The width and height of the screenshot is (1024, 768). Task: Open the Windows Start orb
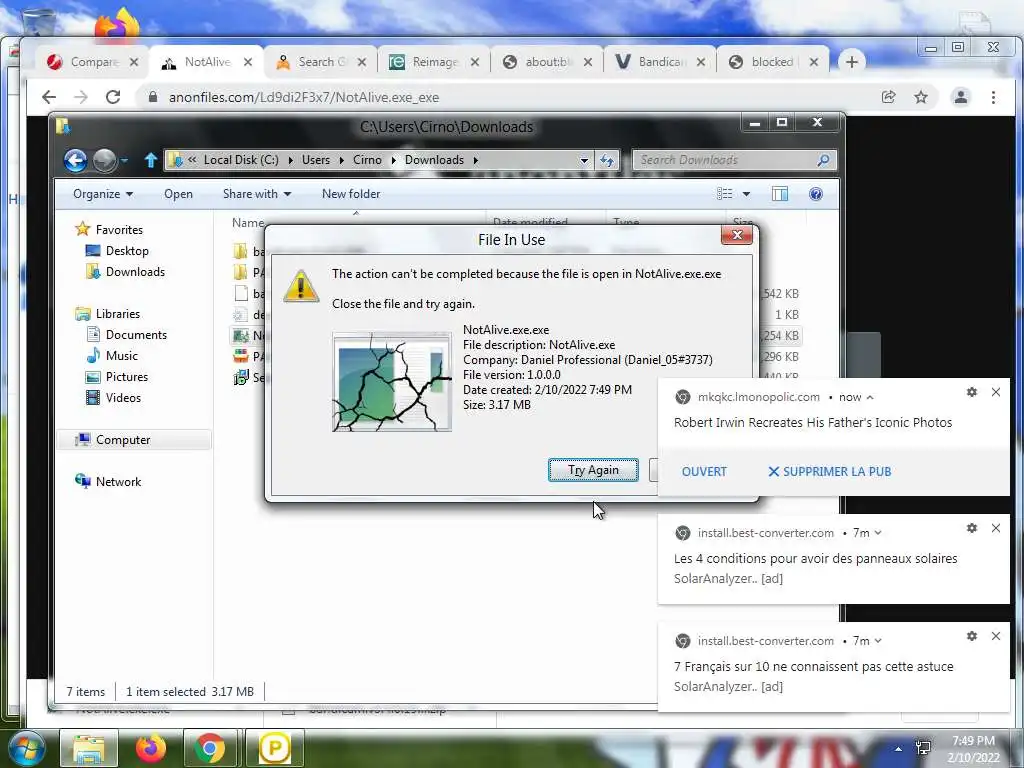pyautogui.click(x=25, y=748)
